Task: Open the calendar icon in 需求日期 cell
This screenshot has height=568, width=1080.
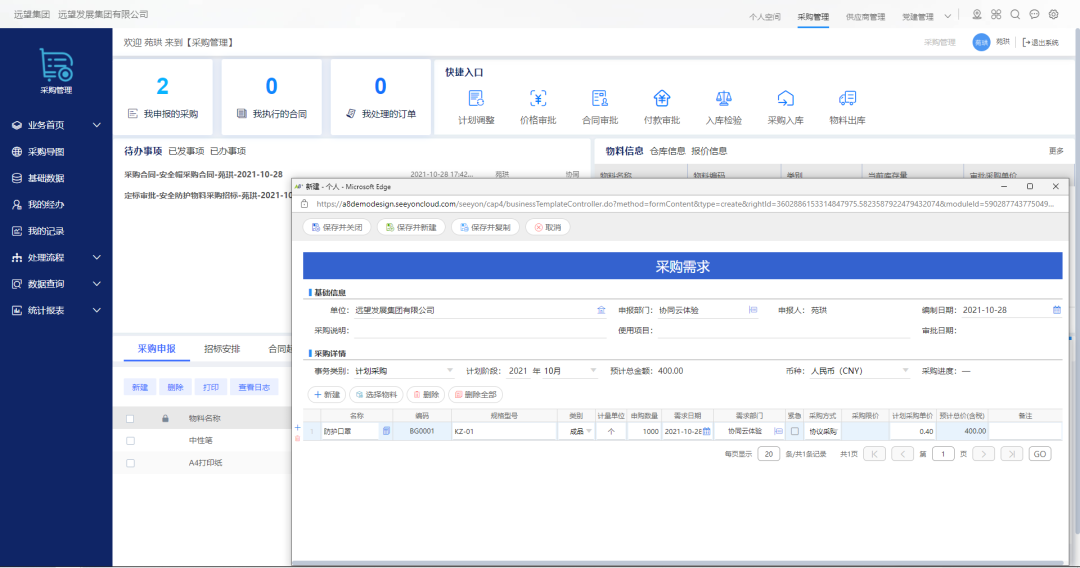Action: (x=707, y=431)
